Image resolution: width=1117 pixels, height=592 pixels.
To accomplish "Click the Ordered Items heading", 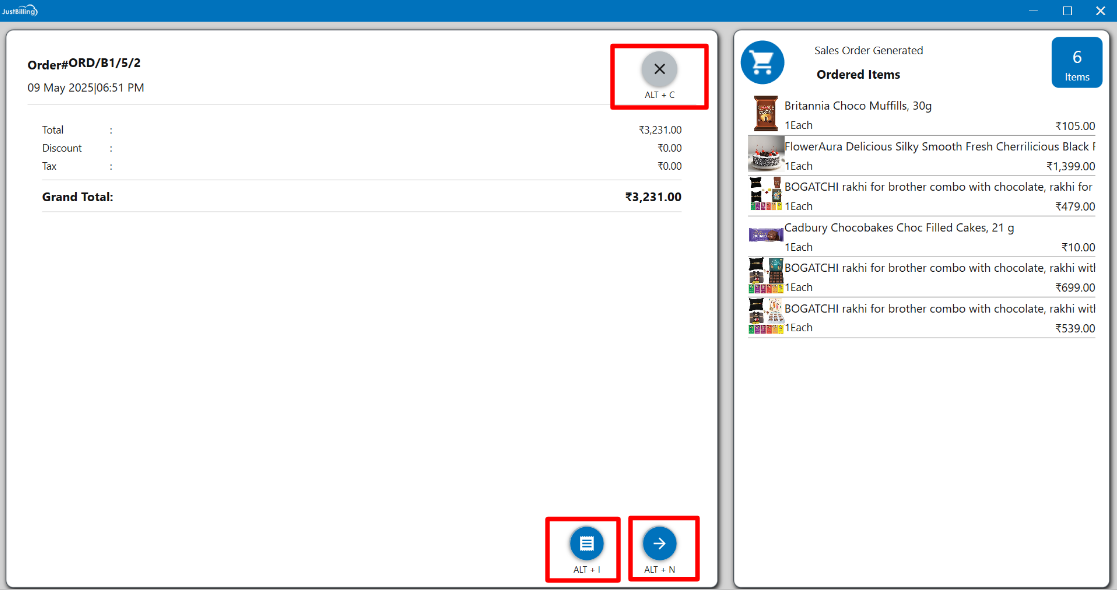I will tap(858, 75).
